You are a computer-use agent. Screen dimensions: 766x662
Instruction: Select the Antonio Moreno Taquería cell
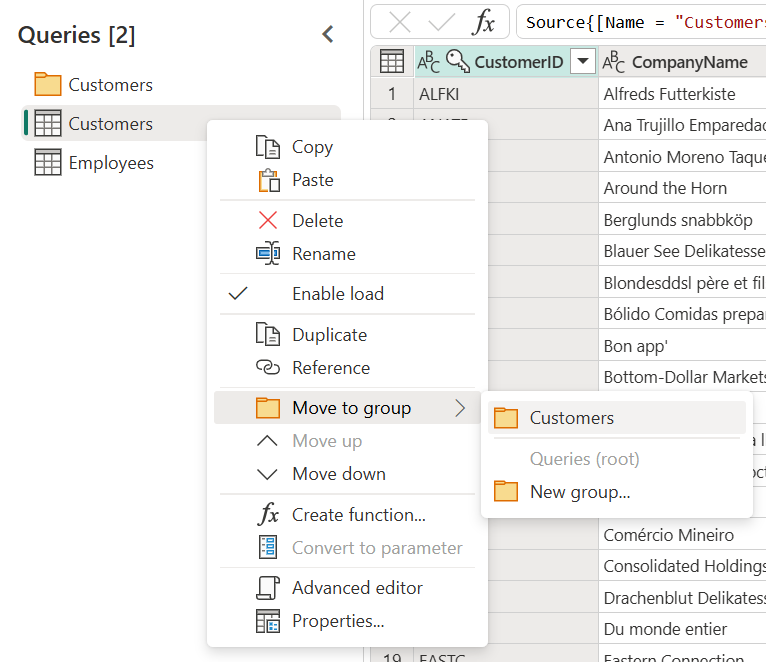[682, 156]
